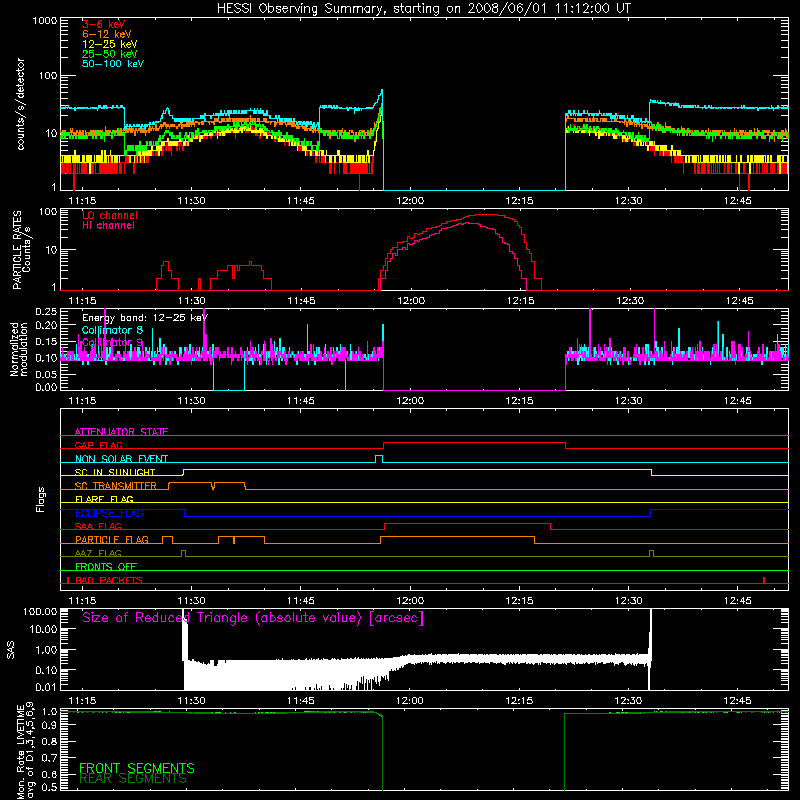Click the 0.25 tick on modulation axis
The image size is (800, 800).
46,312
